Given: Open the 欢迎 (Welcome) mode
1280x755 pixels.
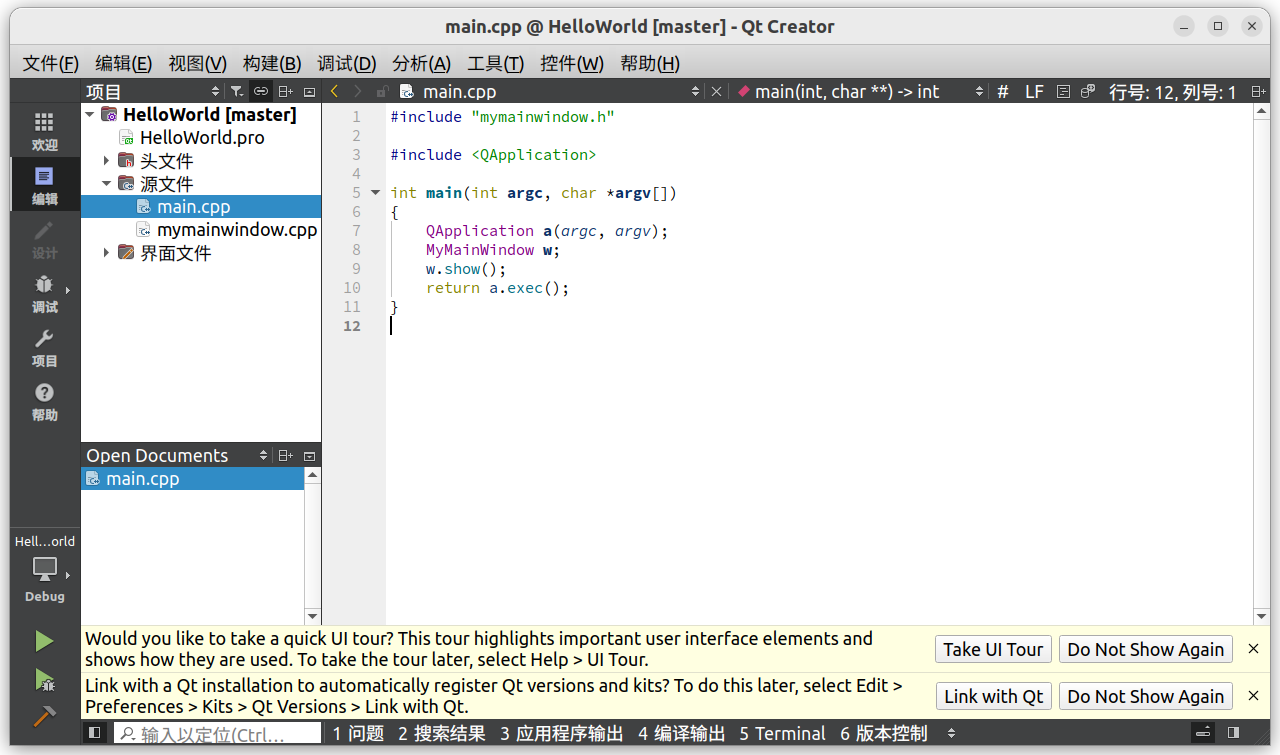Looking at the screenshot, I should click(44, 131).
